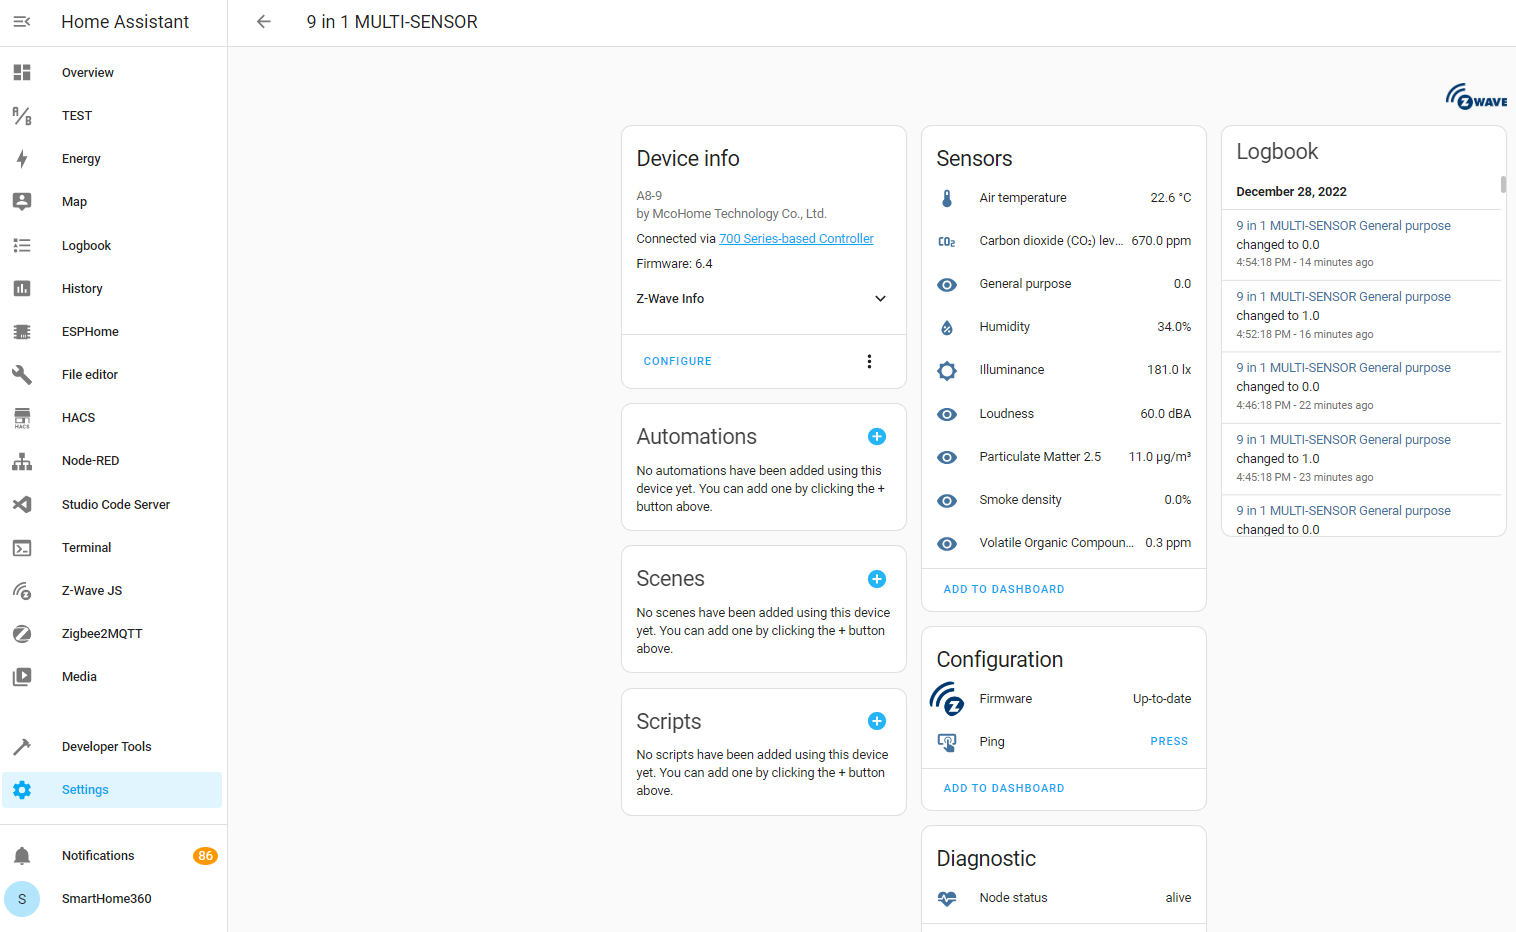
Task: Open the 700 Series-based Controller link
Action: [796, 239]
